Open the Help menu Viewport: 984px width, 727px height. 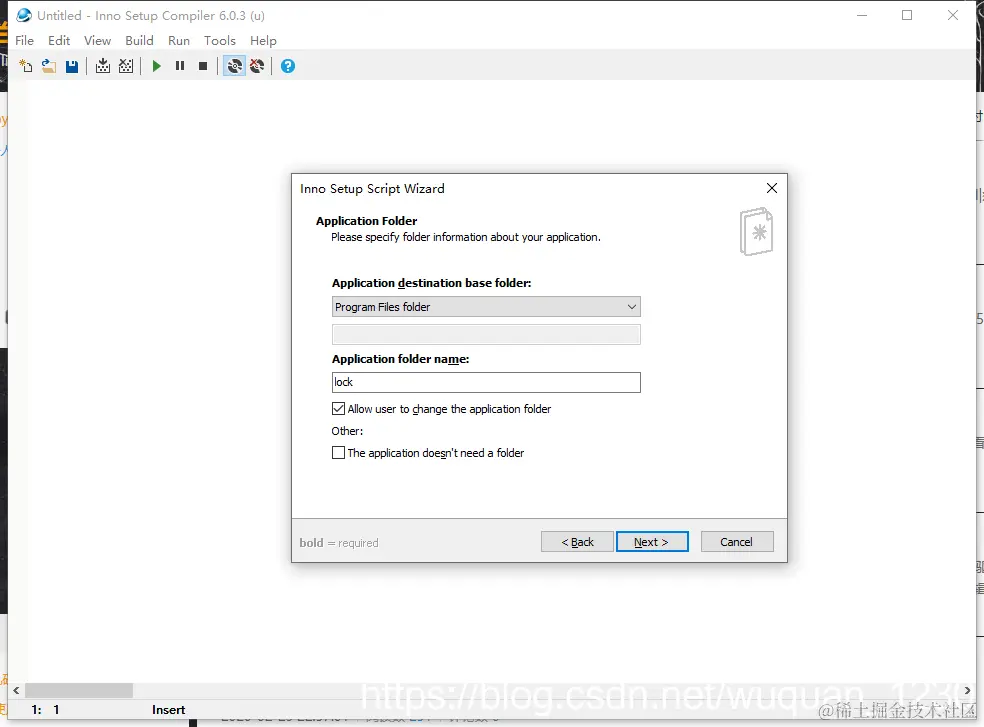pyautogui.click(x=263, y=41)
